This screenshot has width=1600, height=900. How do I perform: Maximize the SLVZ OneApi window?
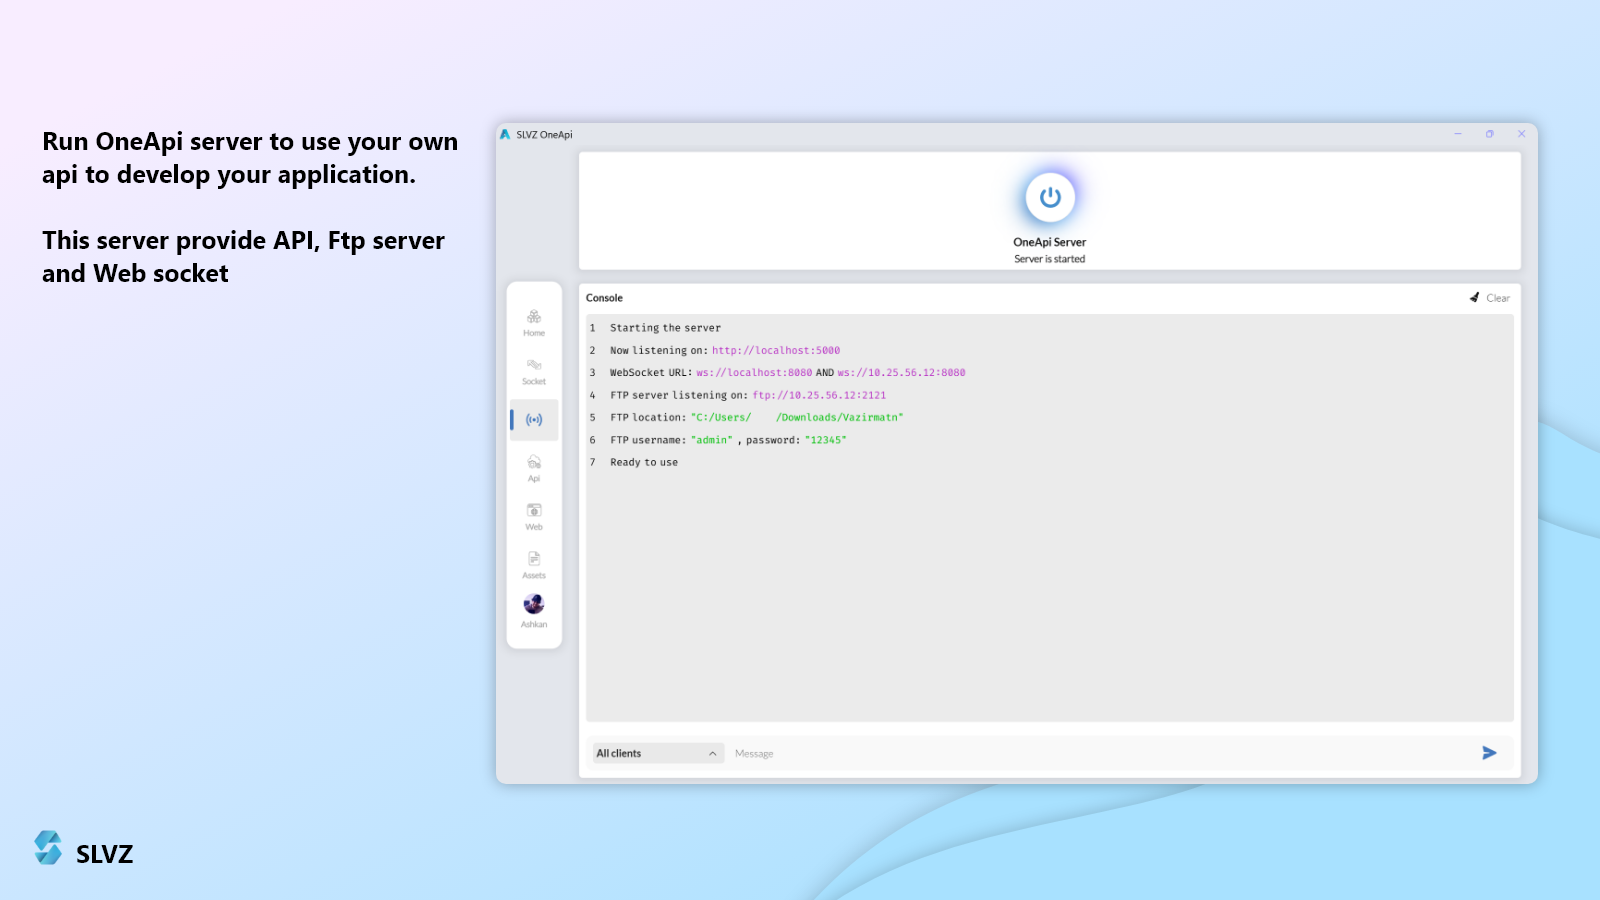pyautogui.click(x=1489, y=134)
